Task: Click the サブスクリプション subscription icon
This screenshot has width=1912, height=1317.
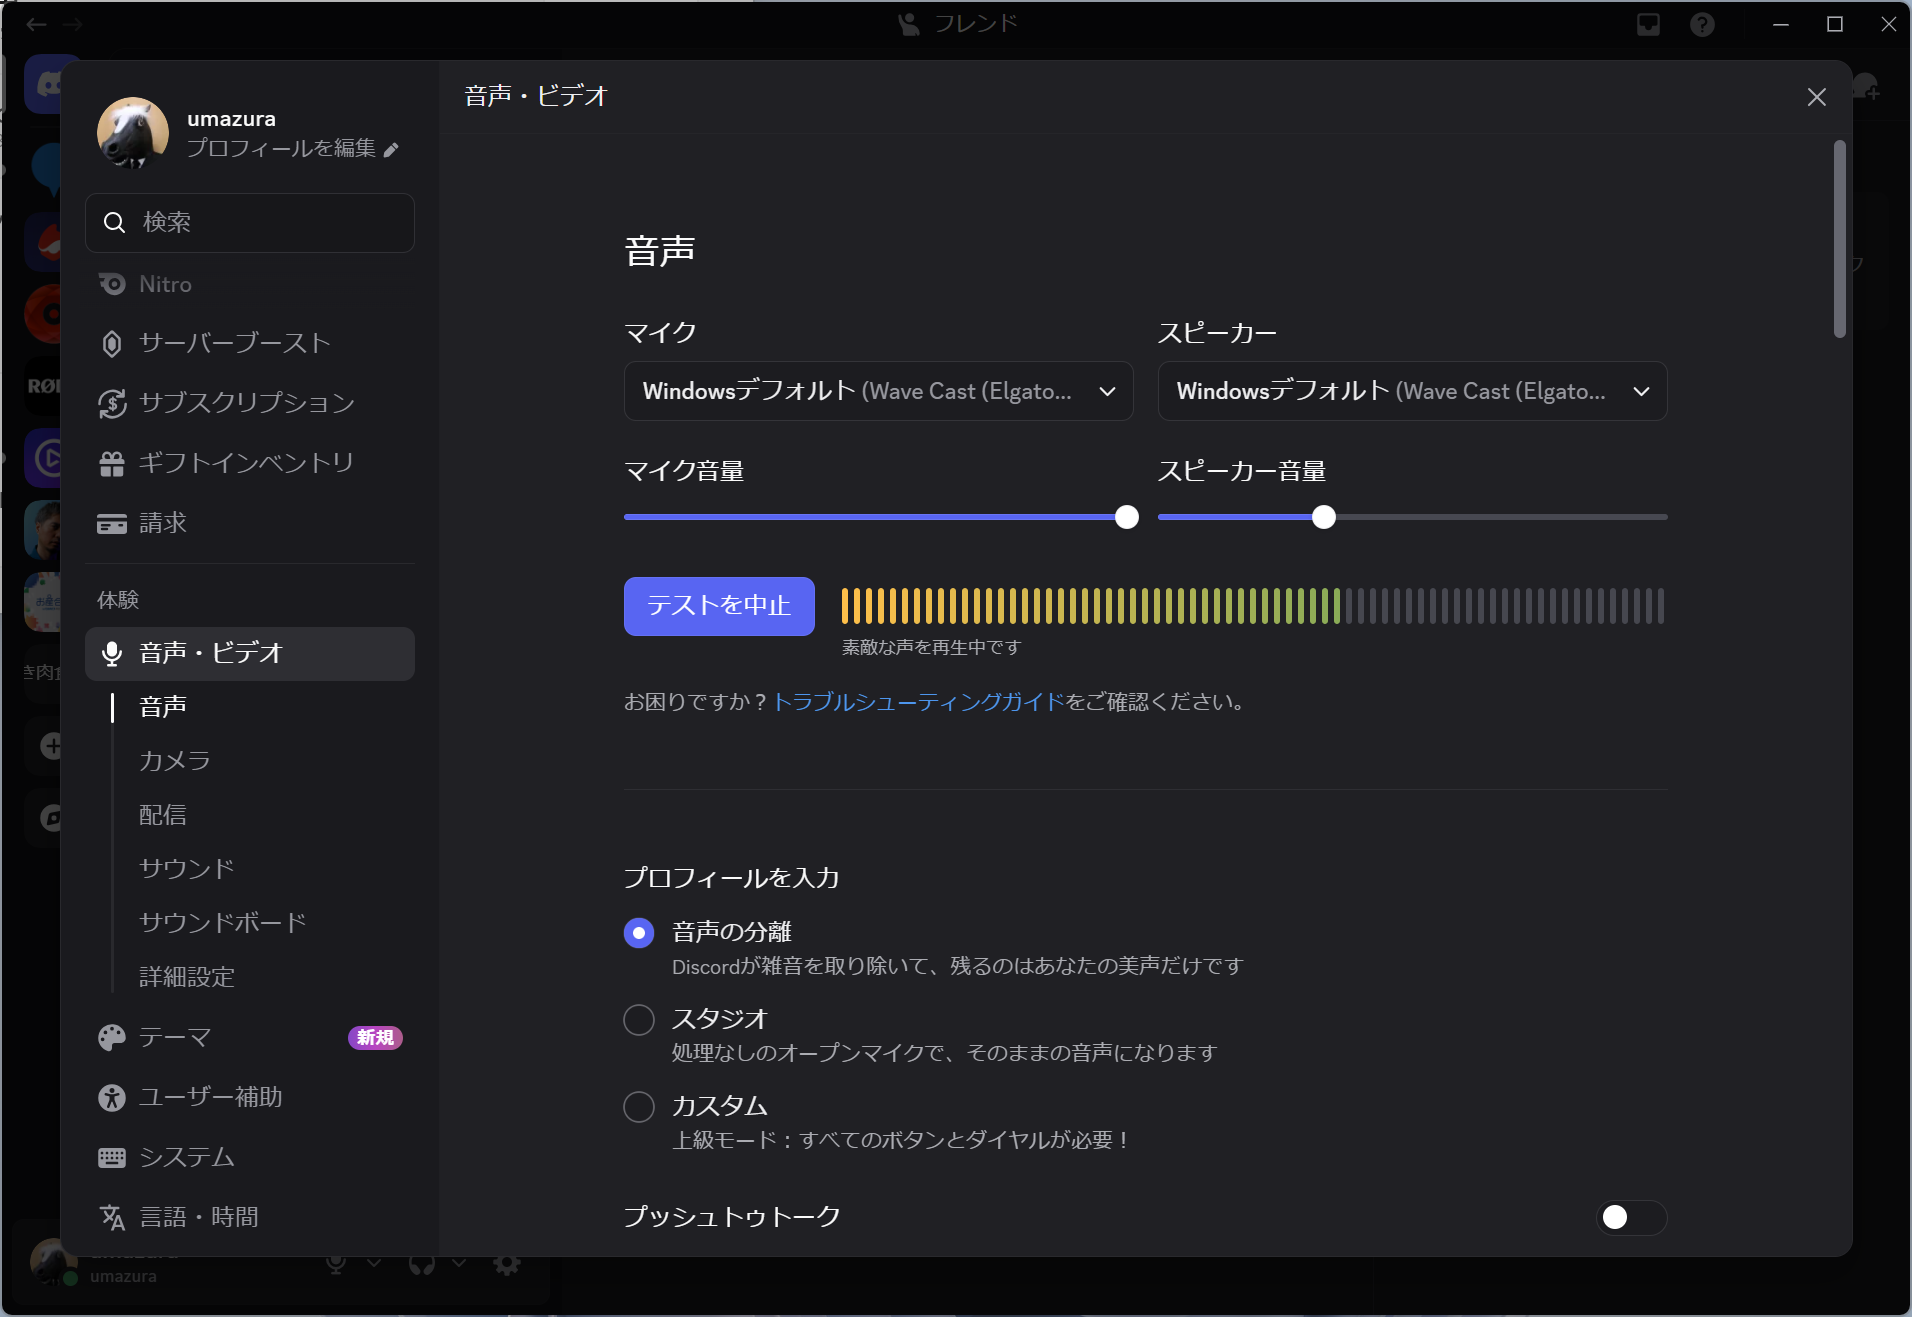Action: click(x=112, y=403)
